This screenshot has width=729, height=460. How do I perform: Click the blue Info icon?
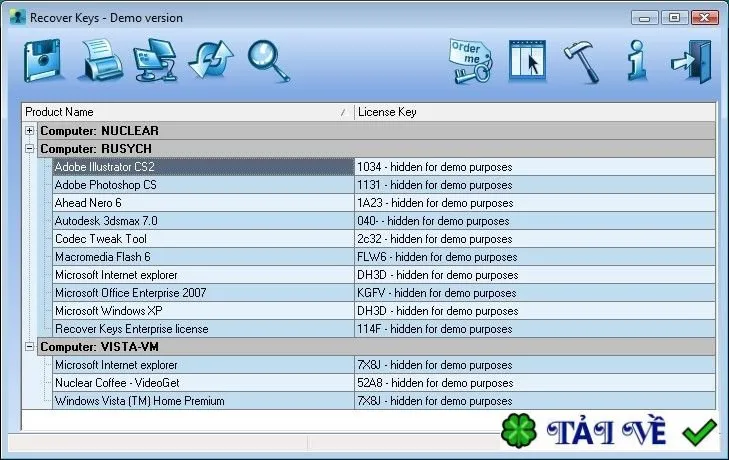(637, 60)
